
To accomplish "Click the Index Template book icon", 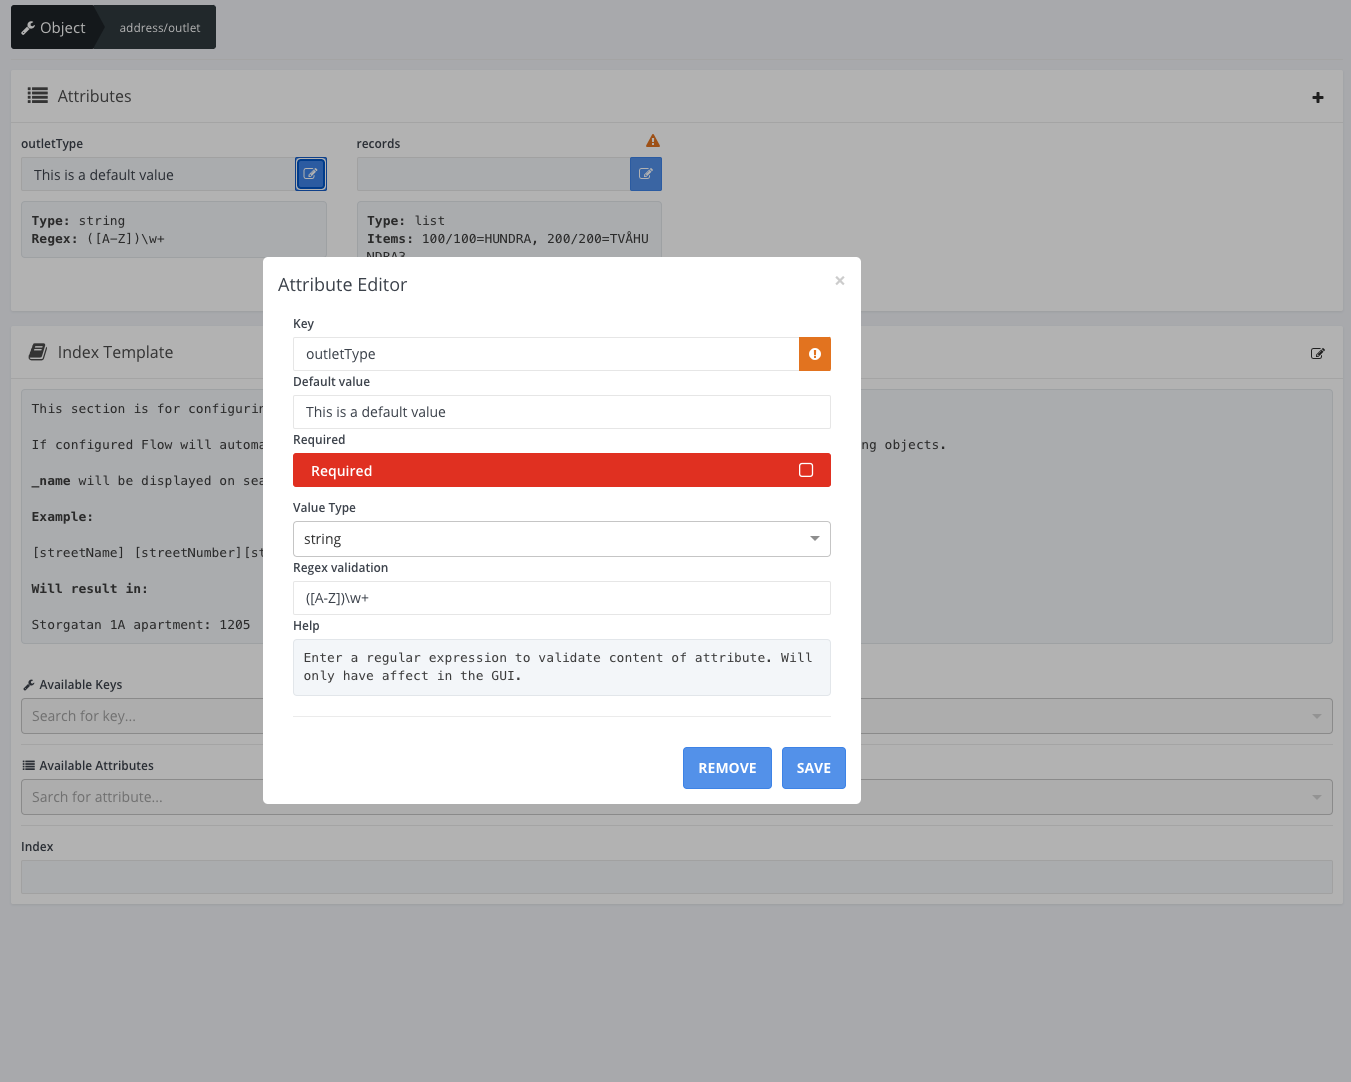I will pos(38,352).
